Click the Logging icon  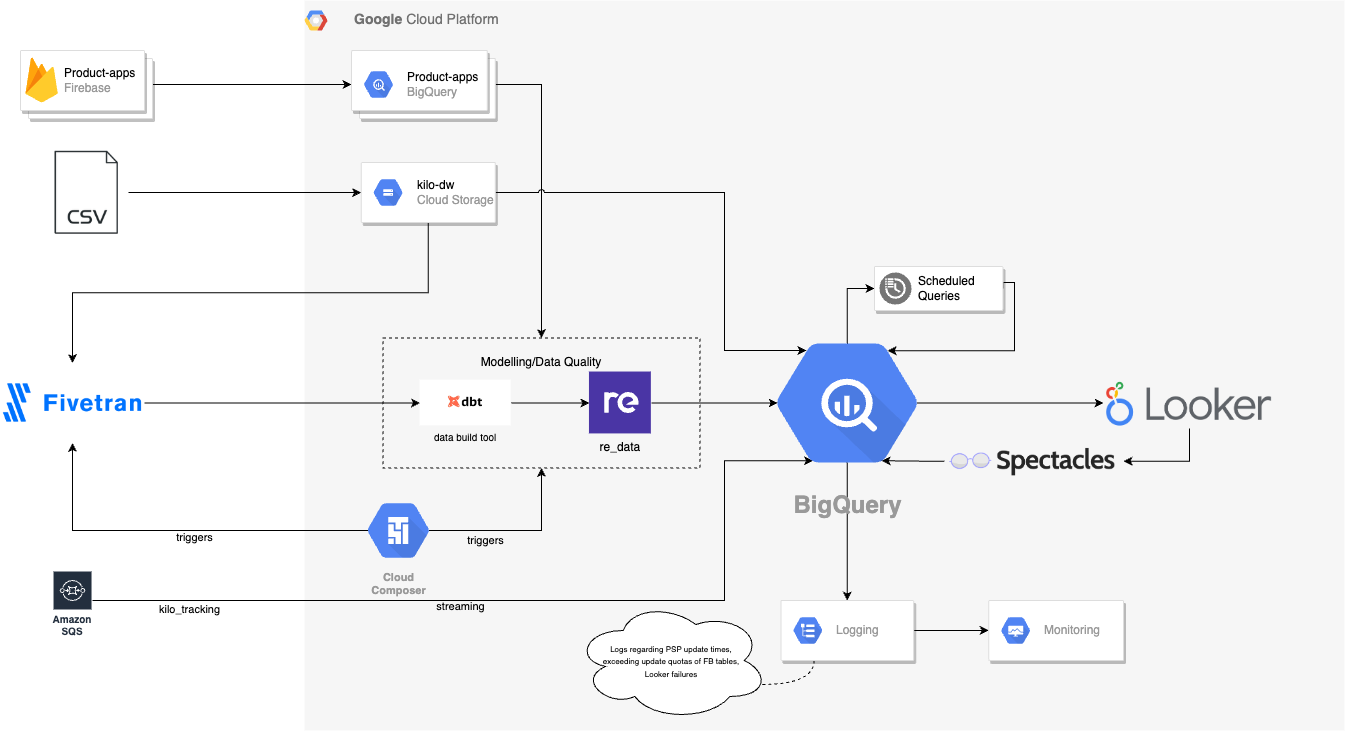(807, 631)
